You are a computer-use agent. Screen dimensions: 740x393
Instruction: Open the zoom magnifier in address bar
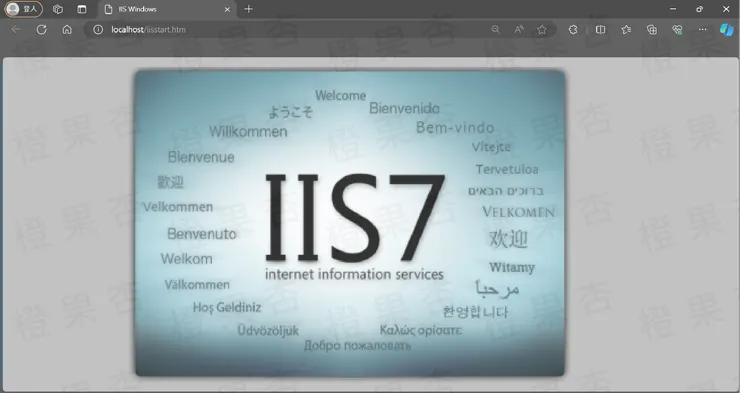[495, 30]
